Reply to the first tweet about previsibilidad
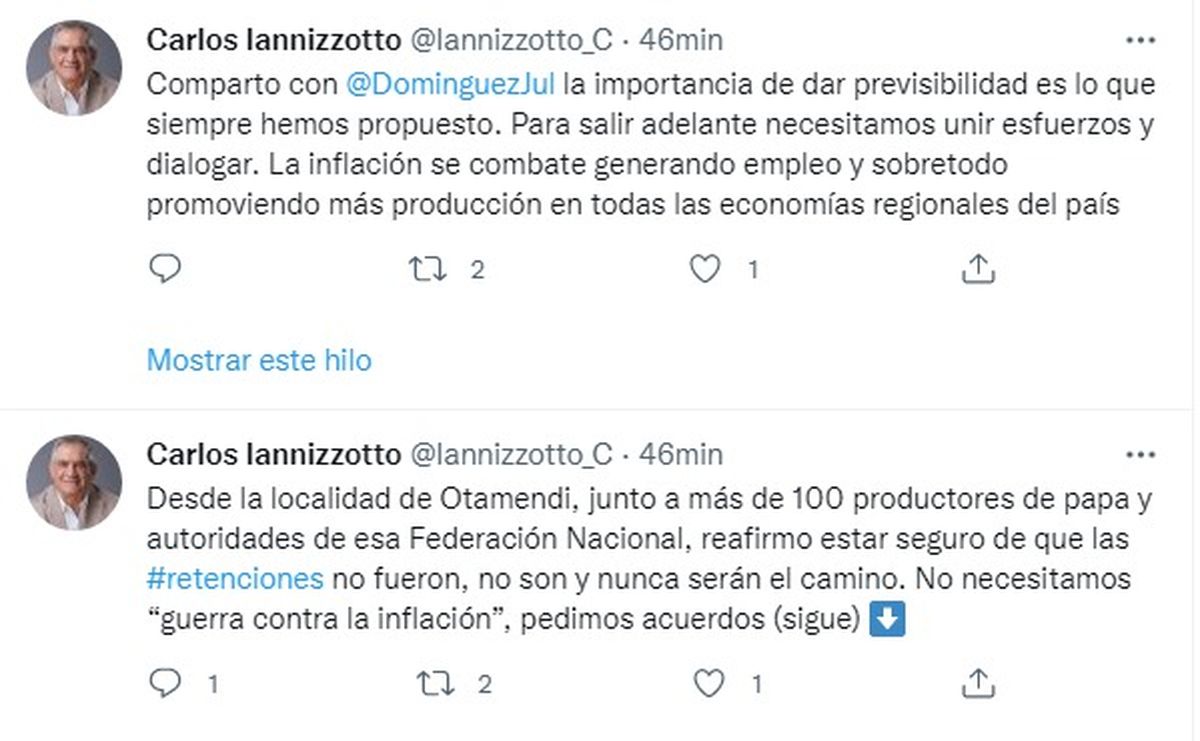The image size is (1200, 741). pos(164,268)
